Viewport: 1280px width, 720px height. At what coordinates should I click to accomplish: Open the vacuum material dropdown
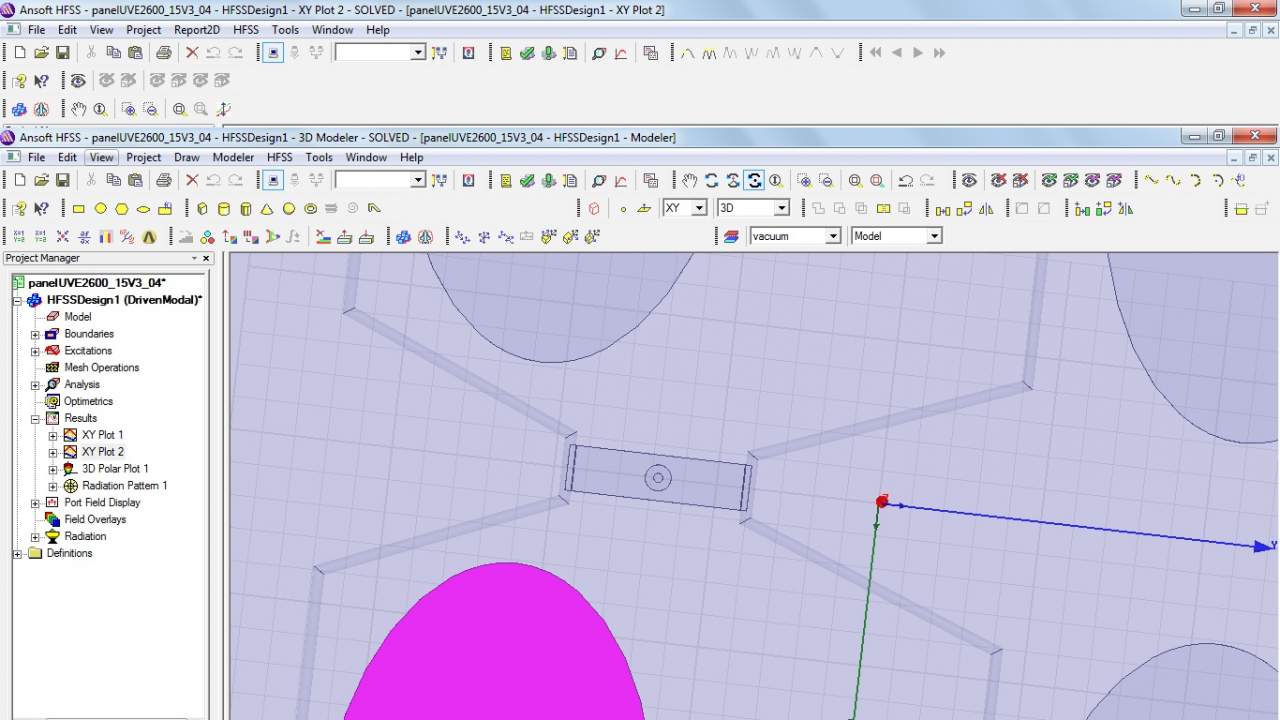[x=832, y=237]
